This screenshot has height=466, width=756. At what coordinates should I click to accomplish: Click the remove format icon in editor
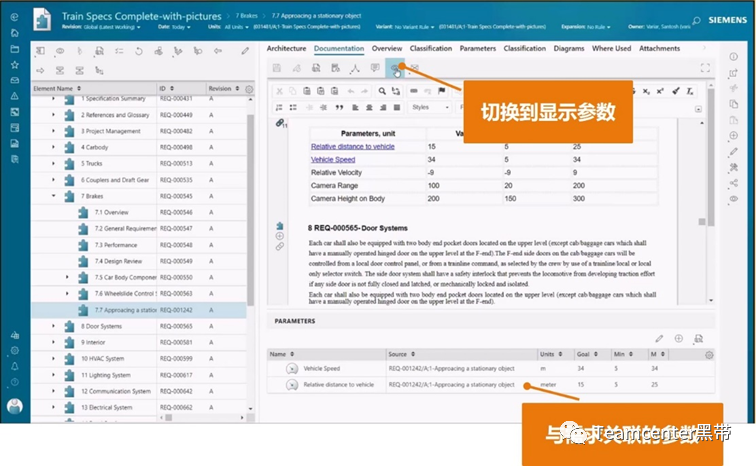[x=690, y=91]
